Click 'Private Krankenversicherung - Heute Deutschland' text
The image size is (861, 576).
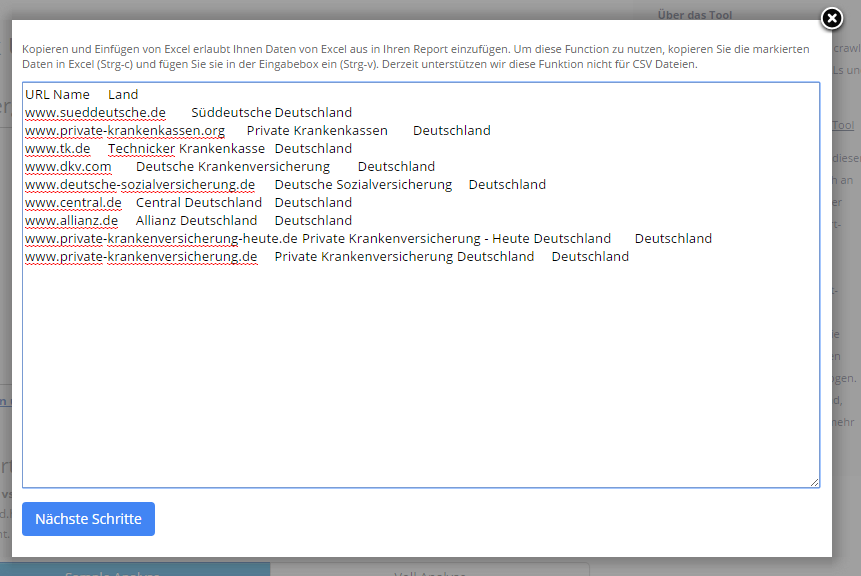point(456,239)
